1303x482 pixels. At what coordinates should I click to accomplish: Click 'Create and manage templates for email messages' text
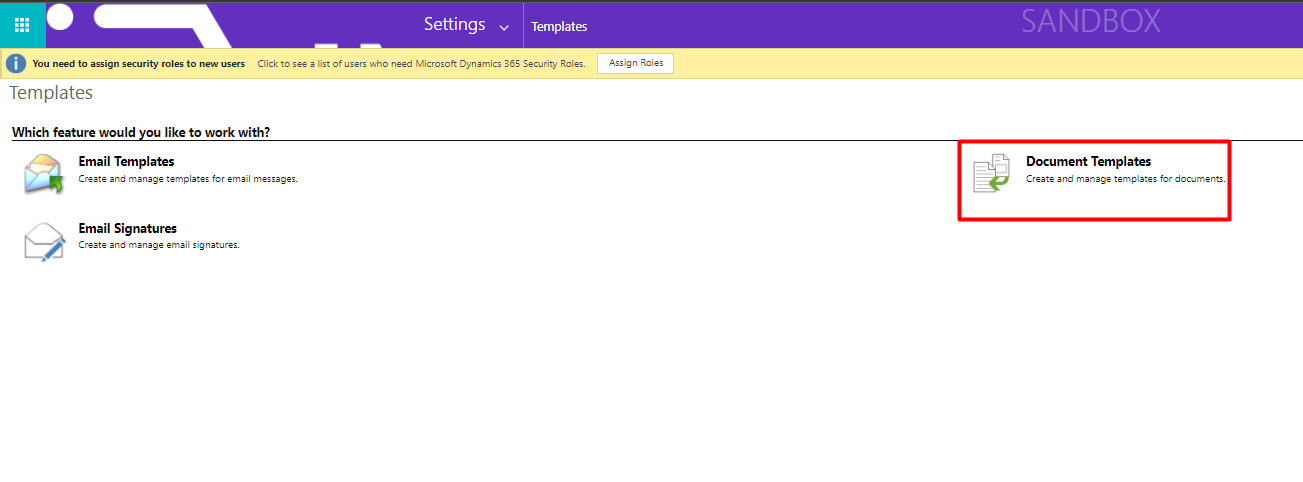click(x=188, y=179)
